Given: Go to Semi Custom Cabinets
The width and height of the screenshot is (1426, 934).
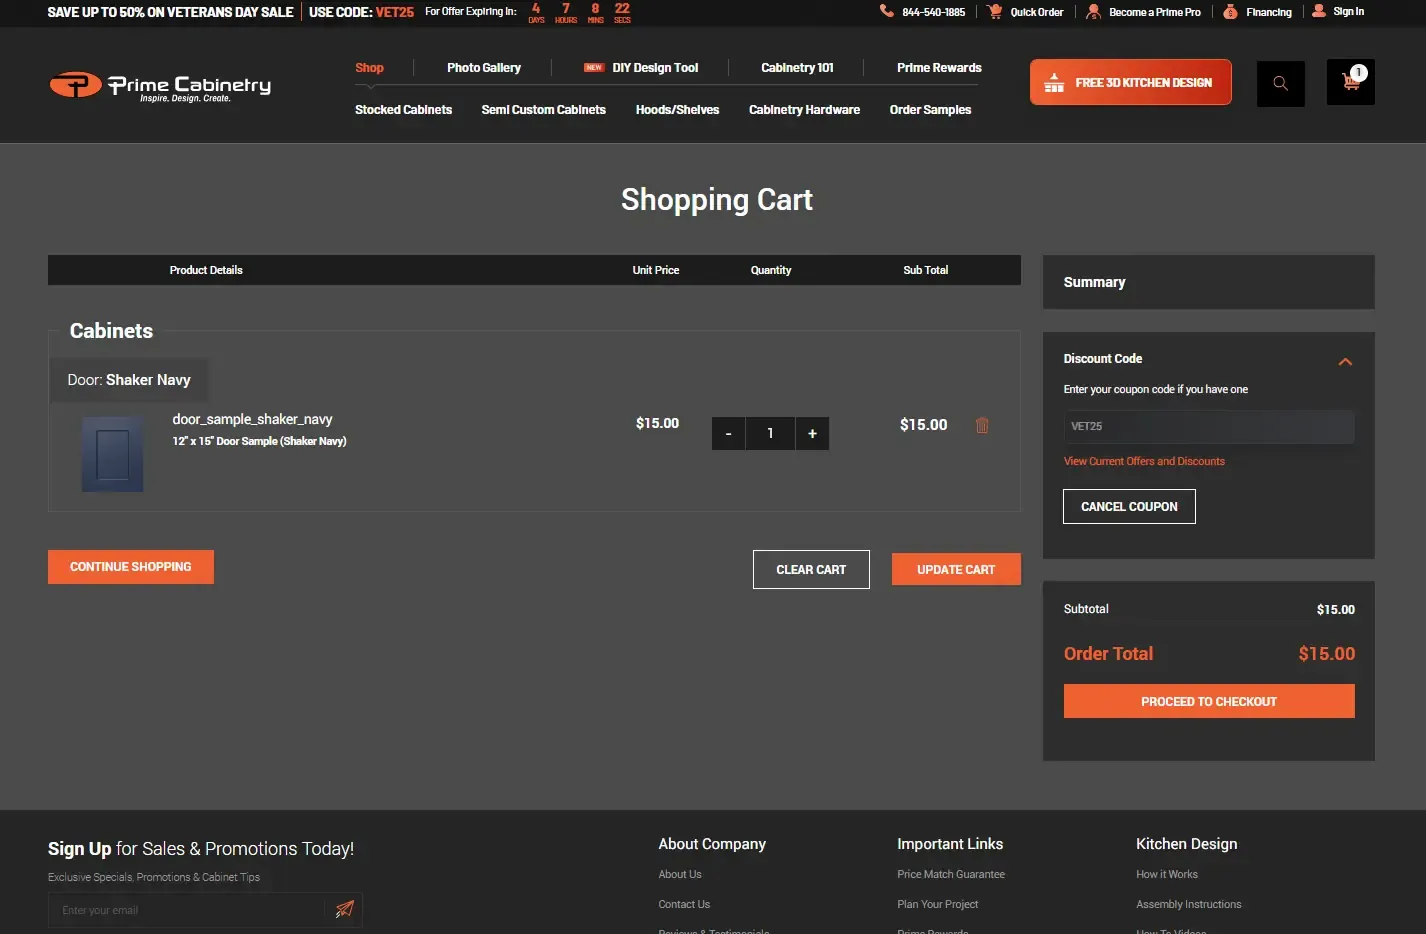Looking at the screenshot, I should [543, 110].
